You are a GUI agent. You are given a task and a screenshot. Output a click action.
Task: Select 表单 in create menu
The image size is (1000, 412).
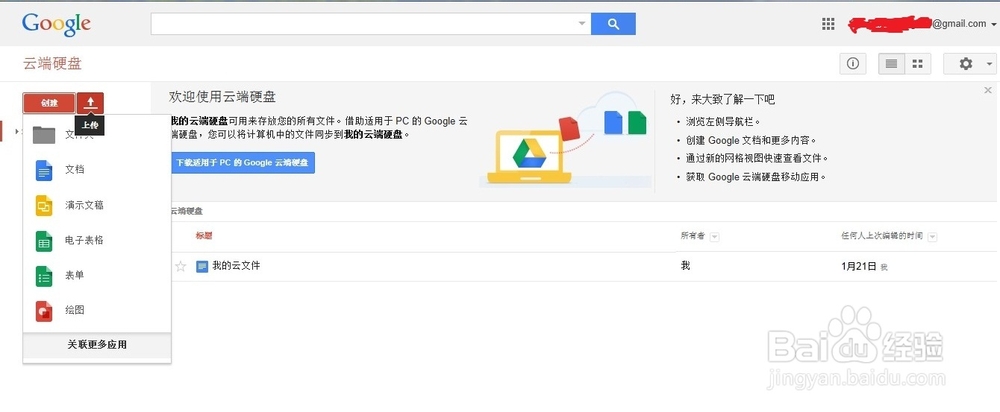96,276
